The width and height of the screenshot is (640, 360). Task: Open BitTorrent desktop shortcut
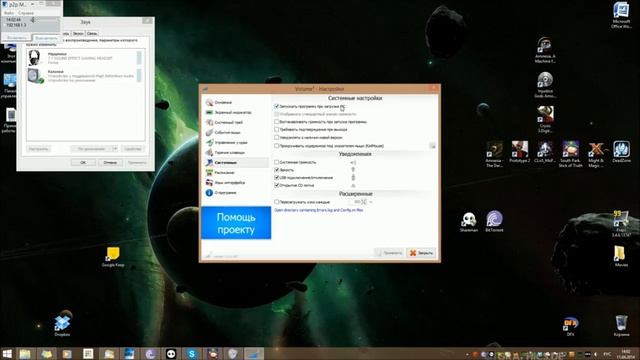[x=494, y=222]
